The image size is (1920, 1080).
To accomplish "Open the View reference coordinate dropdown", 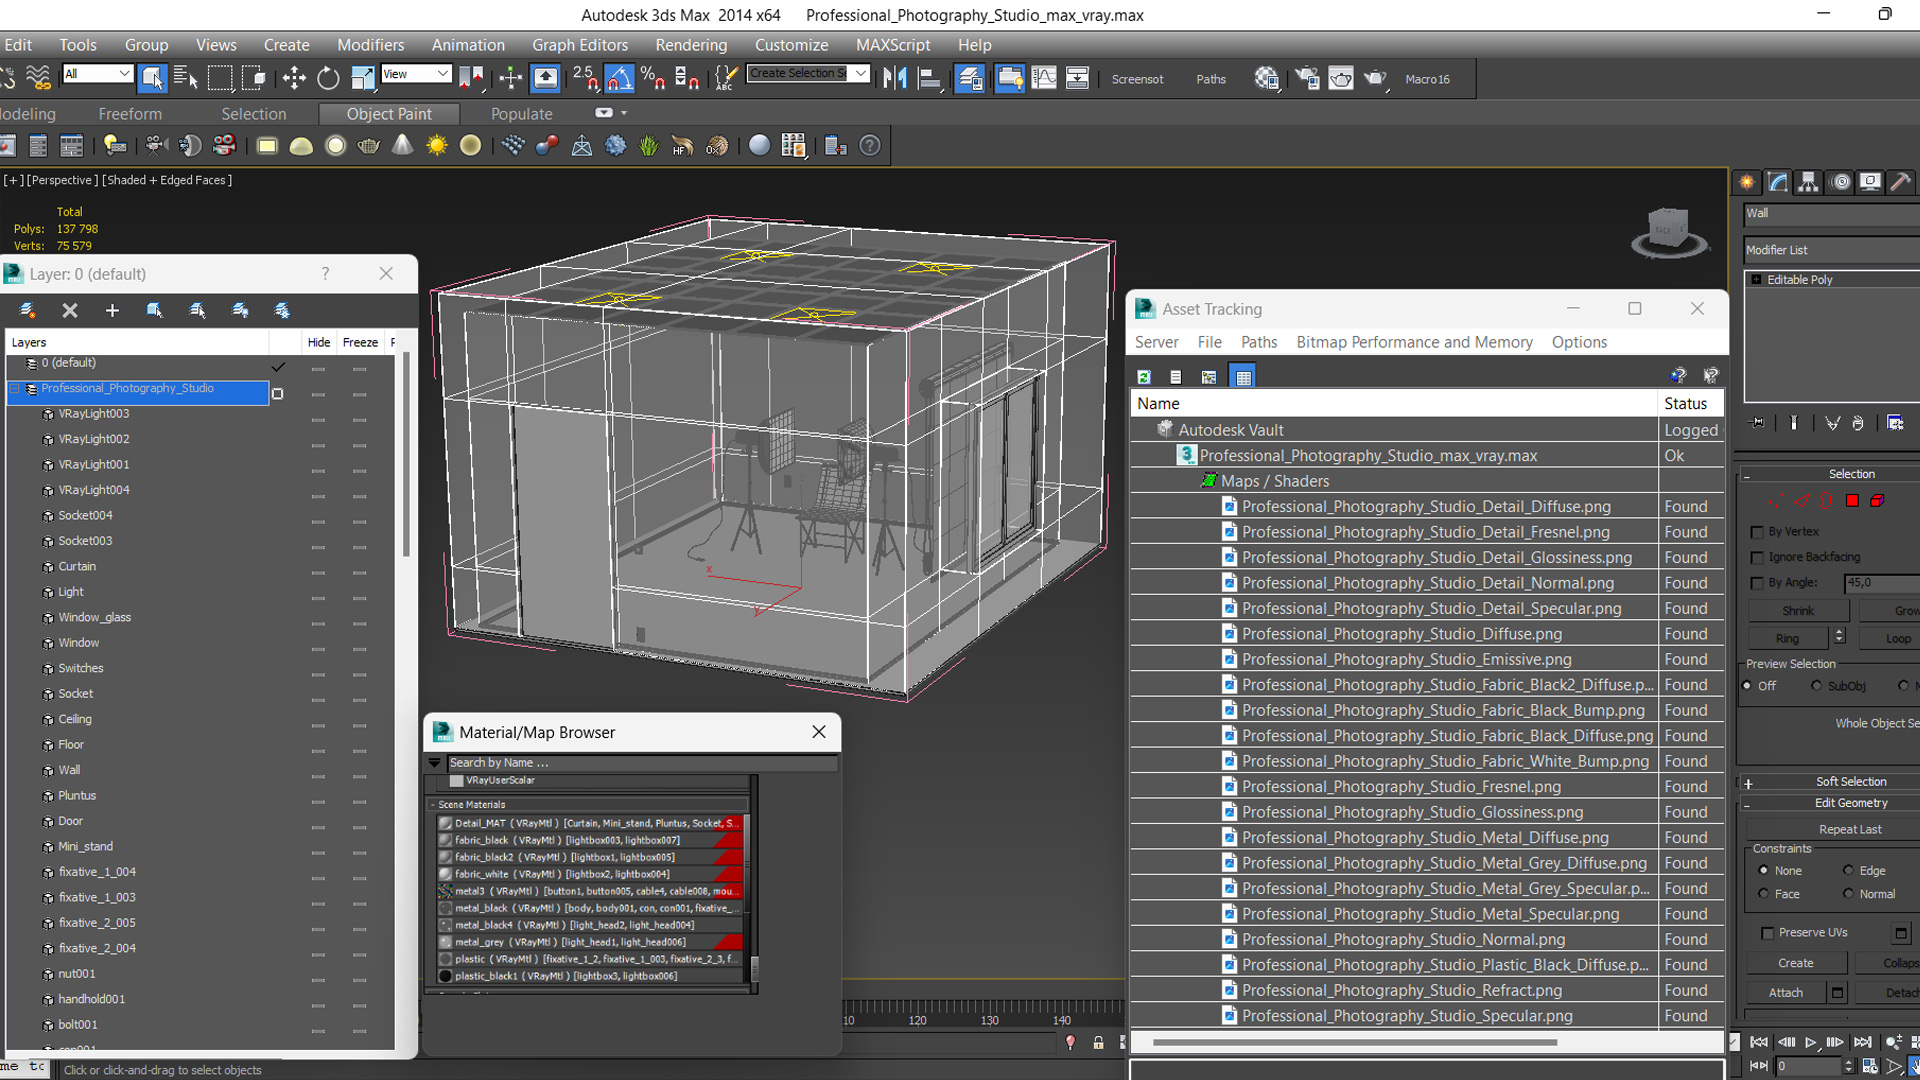I will coord(416,74).
